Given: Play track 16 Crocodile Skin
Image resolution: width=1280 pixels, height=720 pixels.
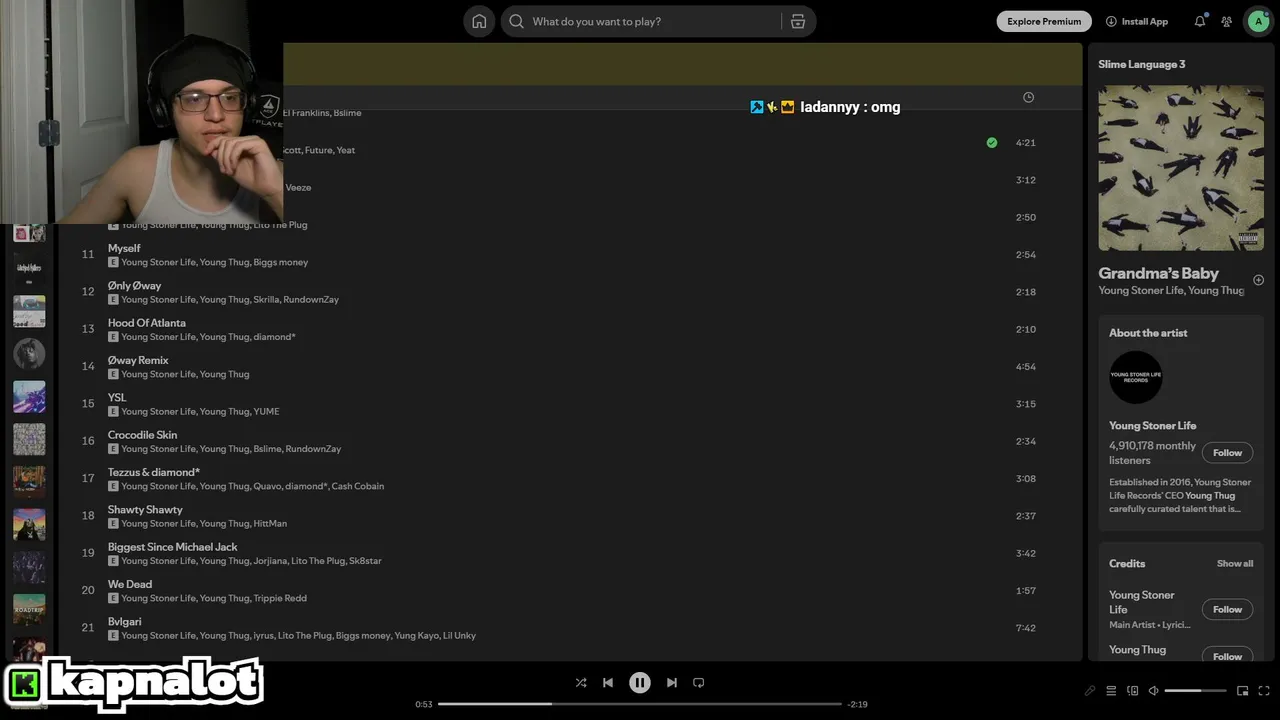Looking at the screenshot, I should tap(88, 441).
